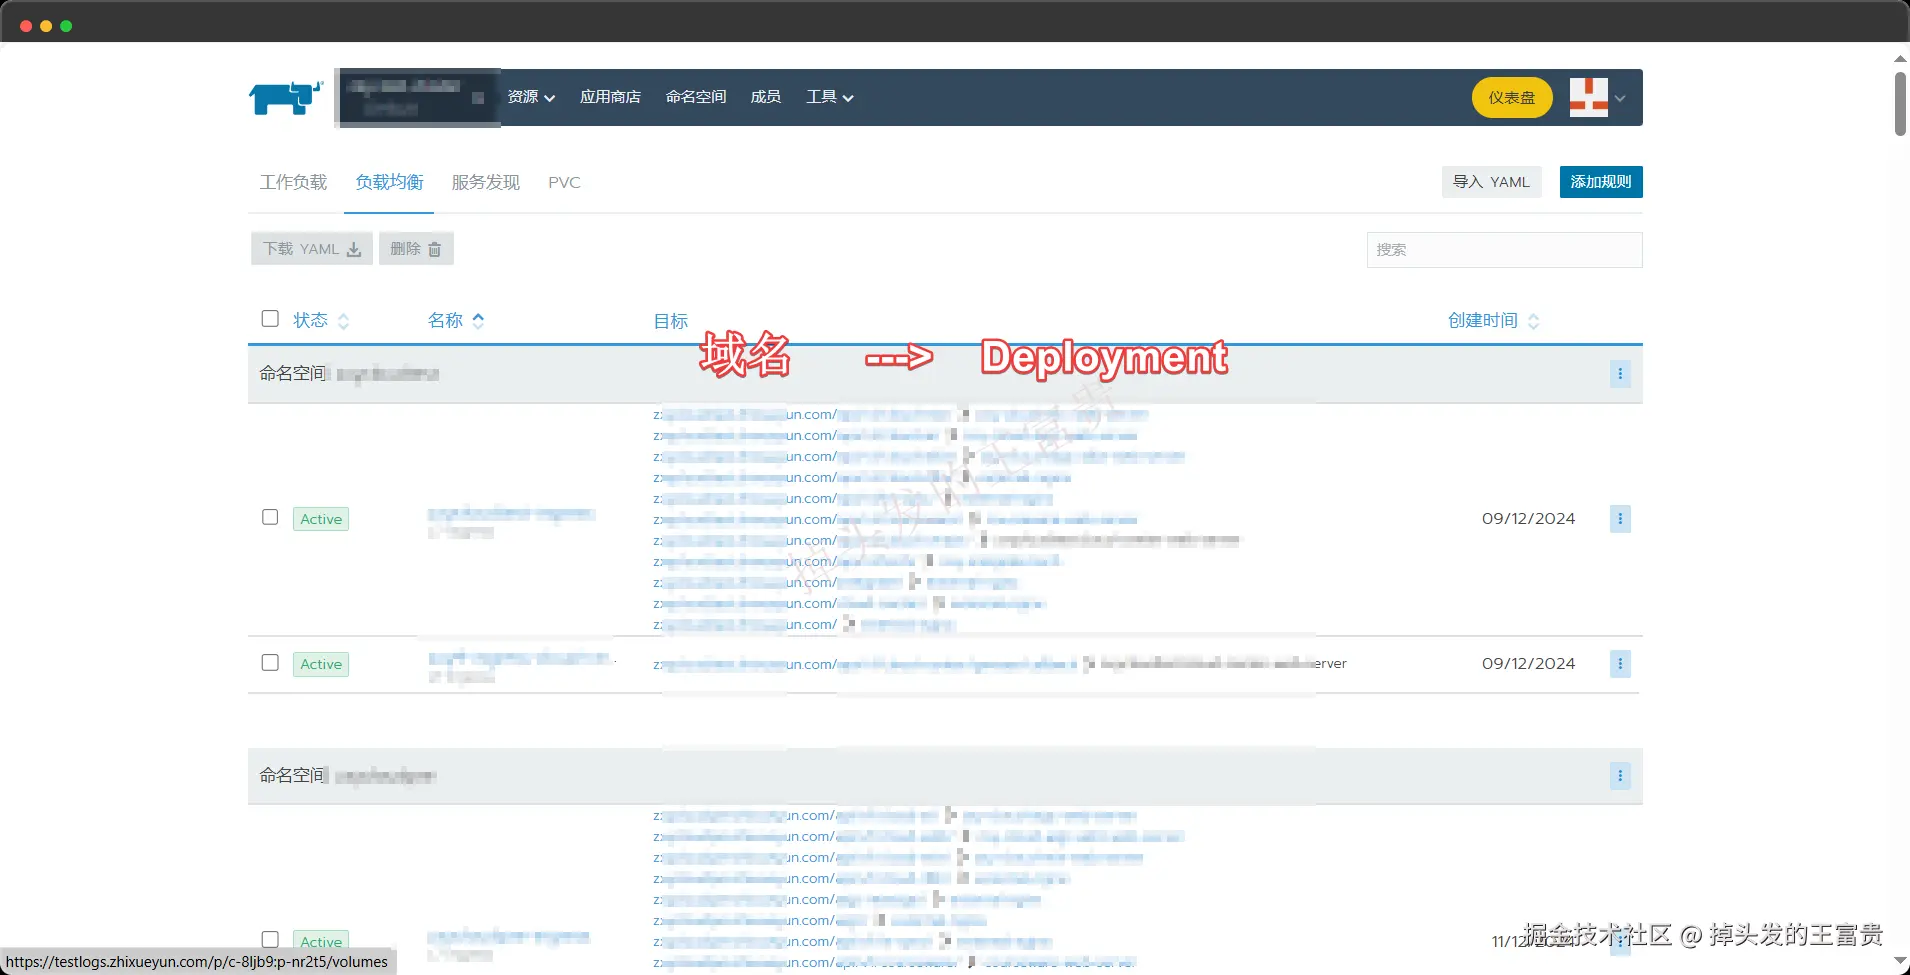Click the 导入 YAML button
1910x975 pixels.
1491,182
